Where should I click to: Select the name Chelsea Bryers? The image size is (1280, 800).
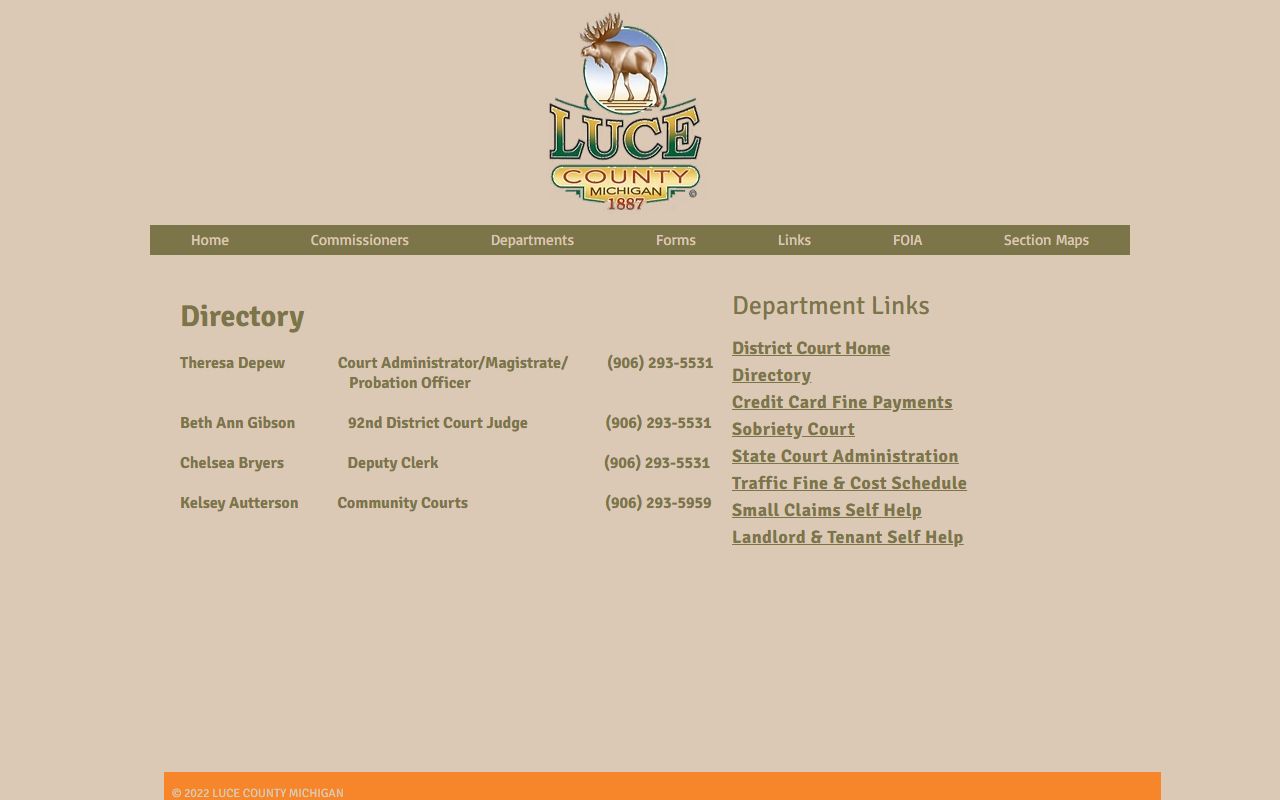232,463
